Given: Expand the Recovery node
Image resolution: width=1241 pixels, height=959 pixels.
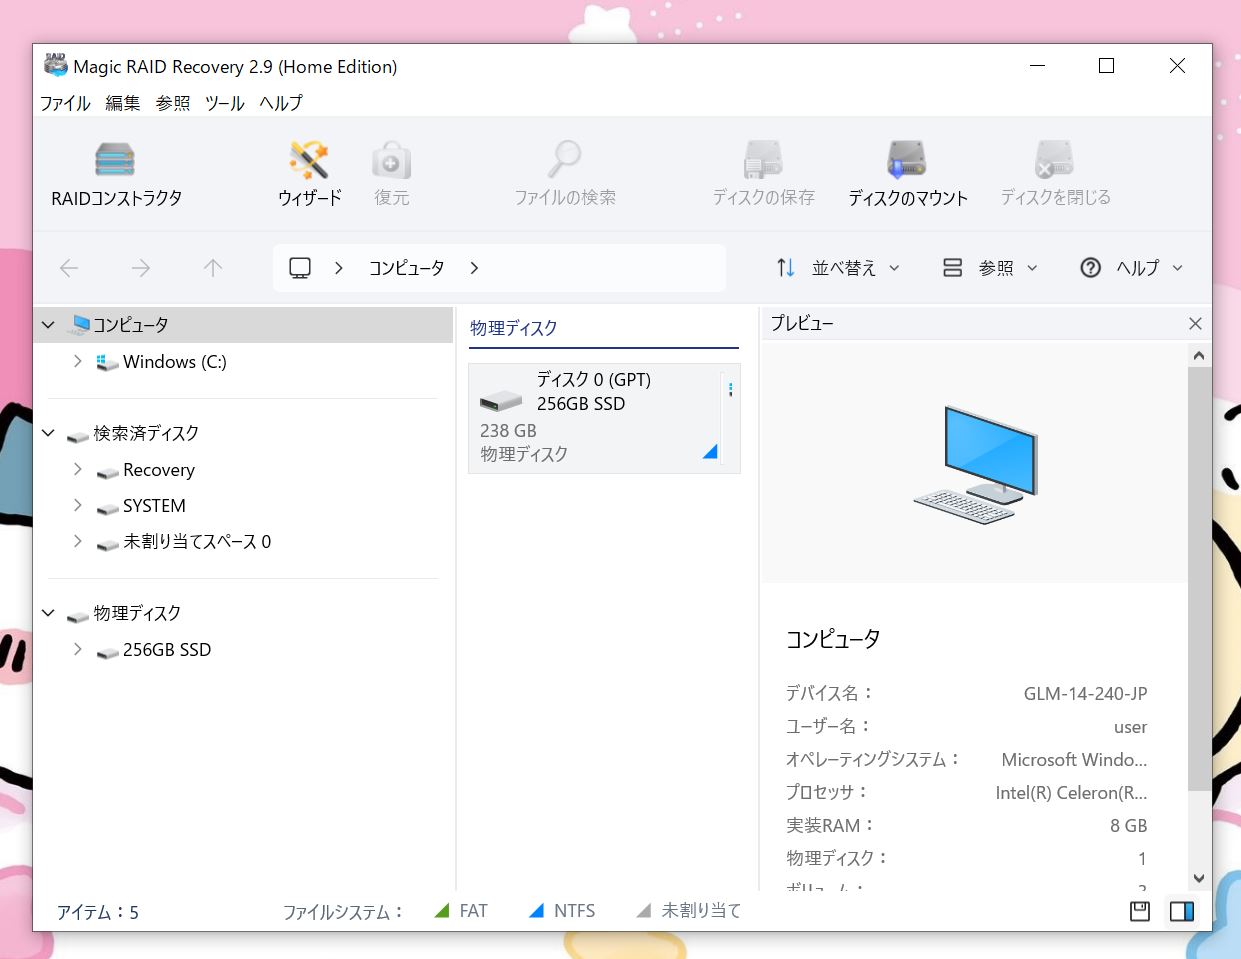Looking at the screenshot, I should tap(77, 470).
